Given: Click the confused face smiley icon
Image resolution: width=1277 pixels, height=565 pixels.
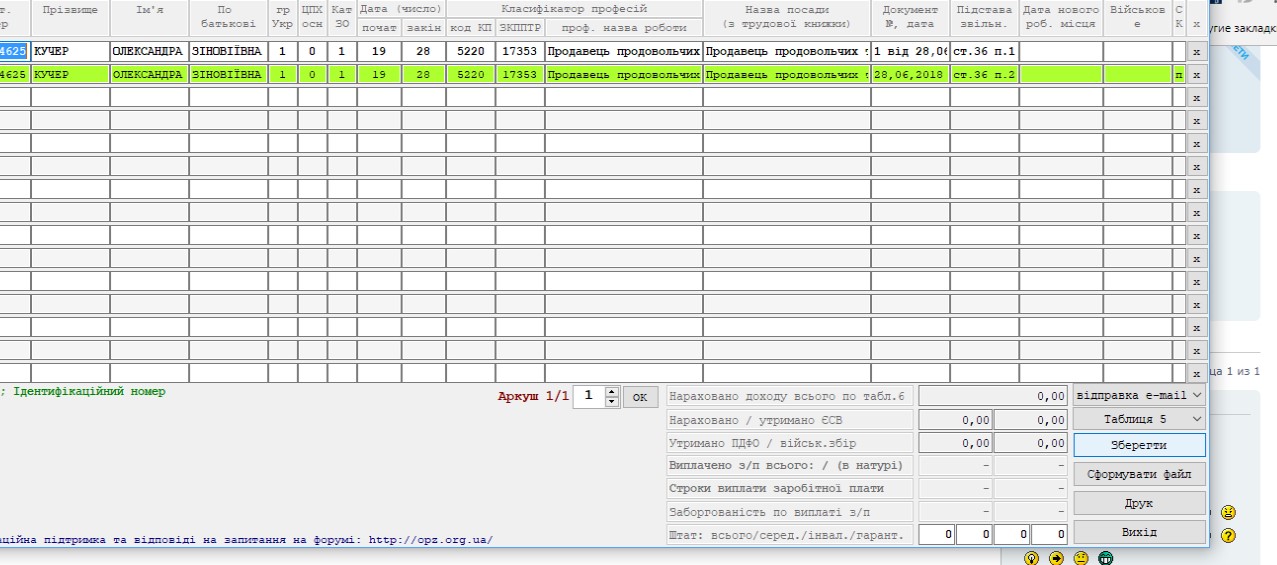Looking at the screenshot, I should click(x=1080, y=558).
